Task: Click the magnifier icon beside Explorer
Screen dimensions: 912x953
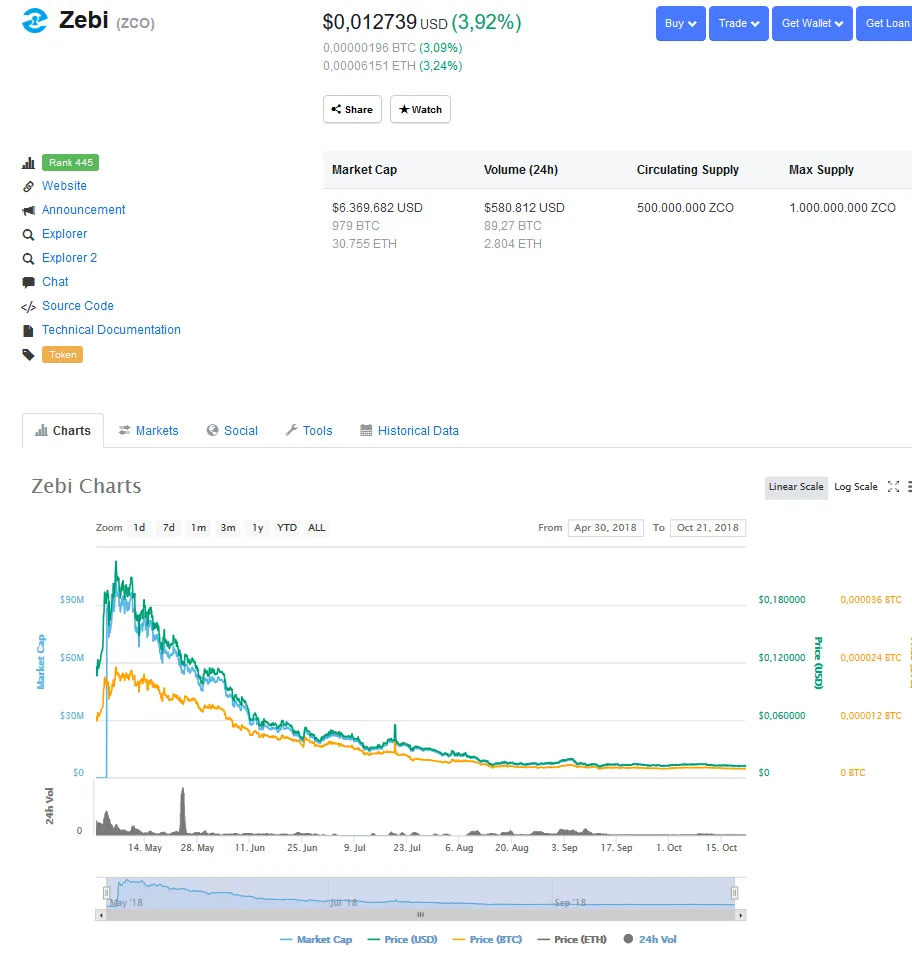Action: [x=28, y=235]
